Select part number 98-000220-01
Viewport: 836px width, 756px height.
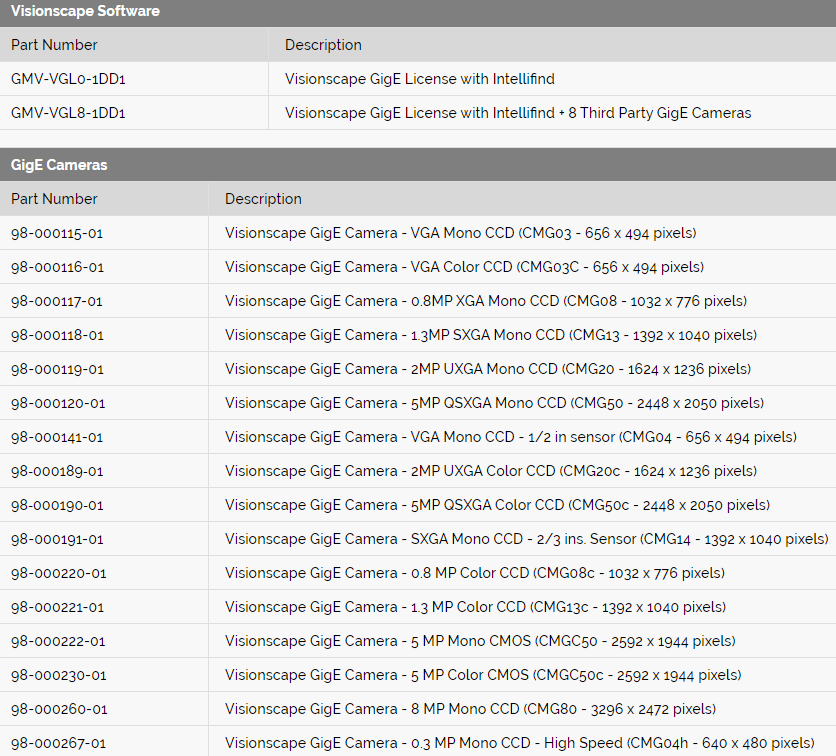tap(59, 574)
